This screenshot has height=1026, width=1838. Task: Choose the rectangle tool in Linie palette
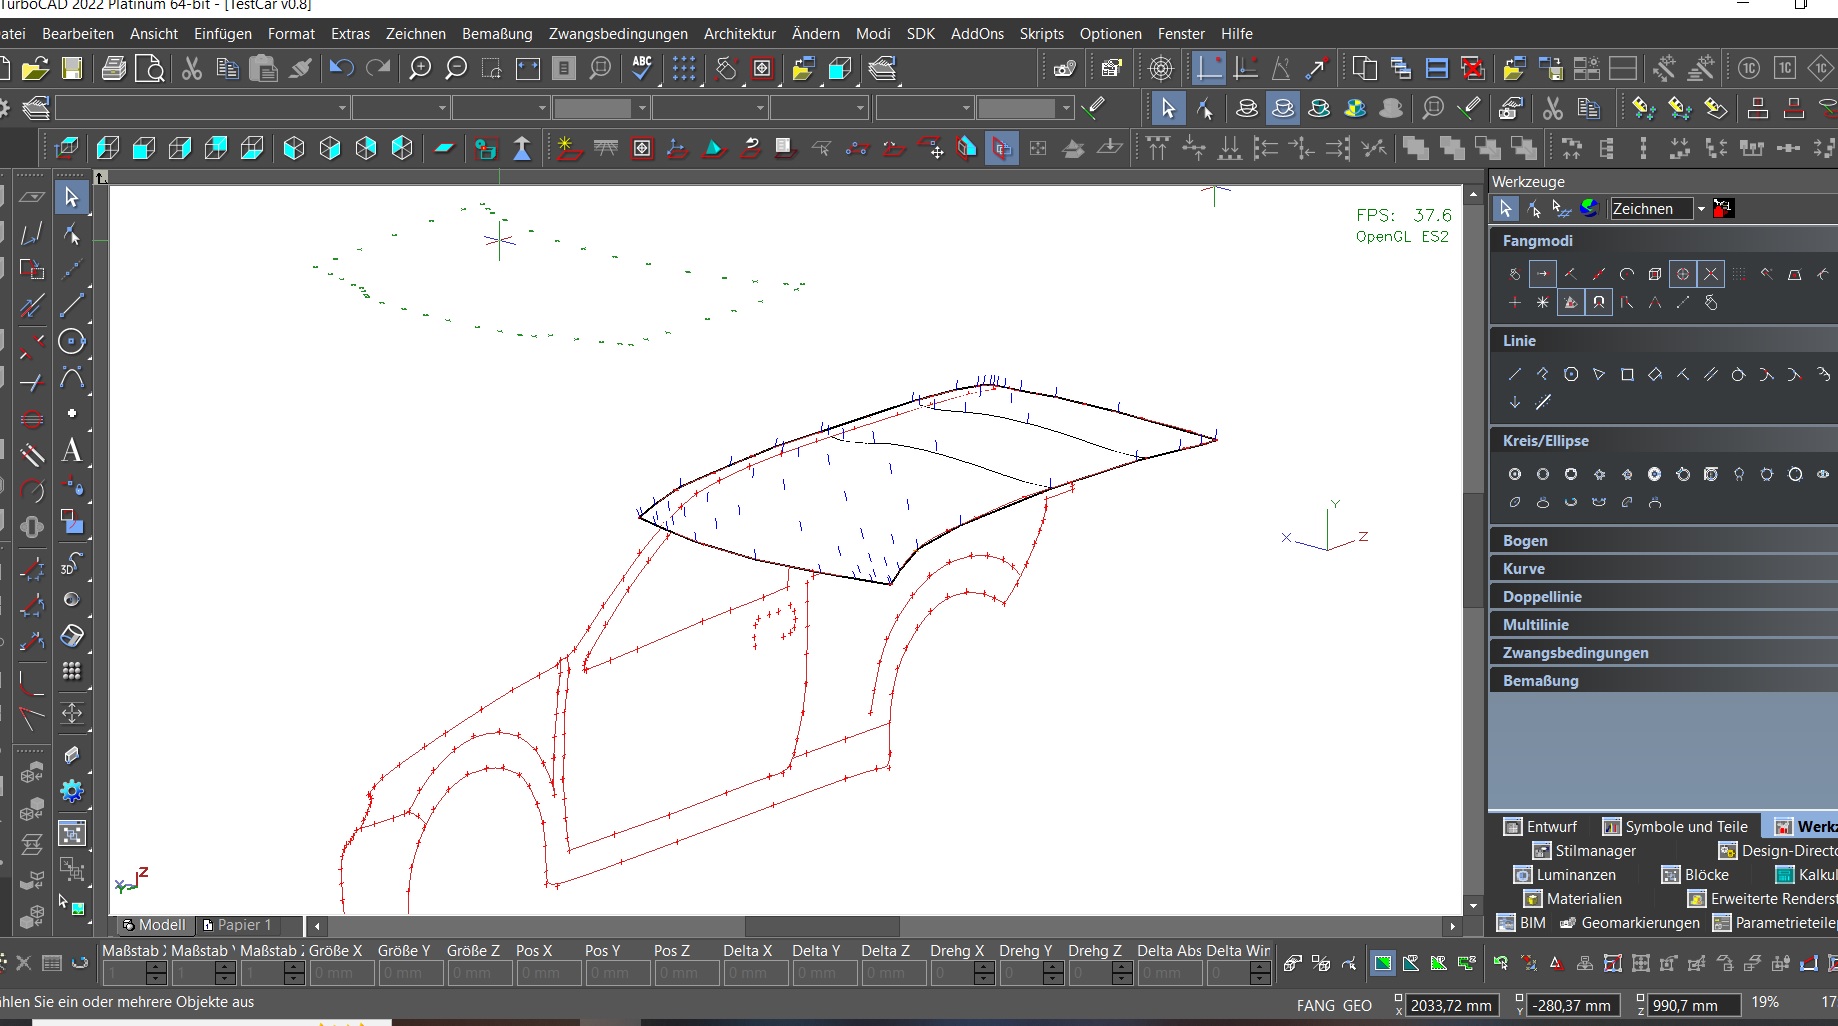coord(1627,374)
